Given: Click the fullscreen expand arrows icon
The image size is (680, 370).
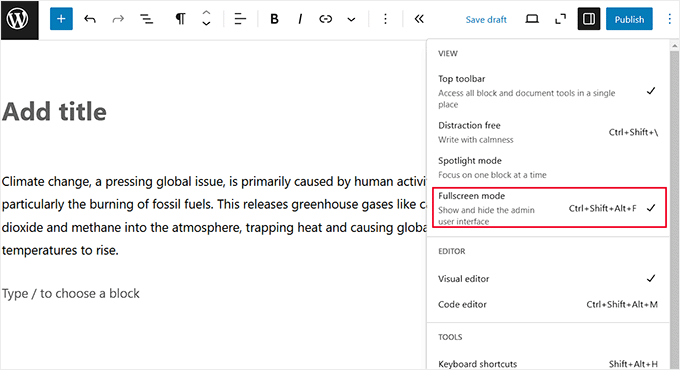Looking at the screenshot, I should (560, 19).
